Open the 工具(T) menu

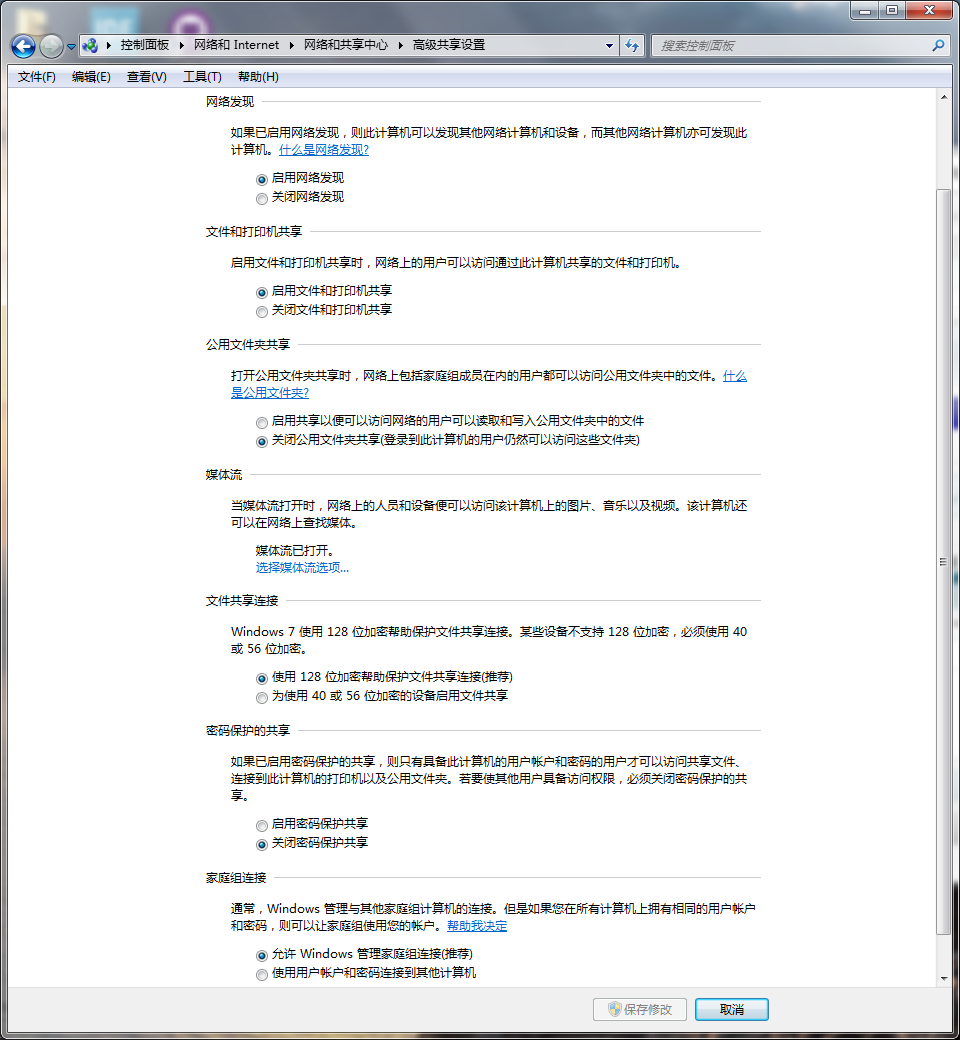[201, 77]
